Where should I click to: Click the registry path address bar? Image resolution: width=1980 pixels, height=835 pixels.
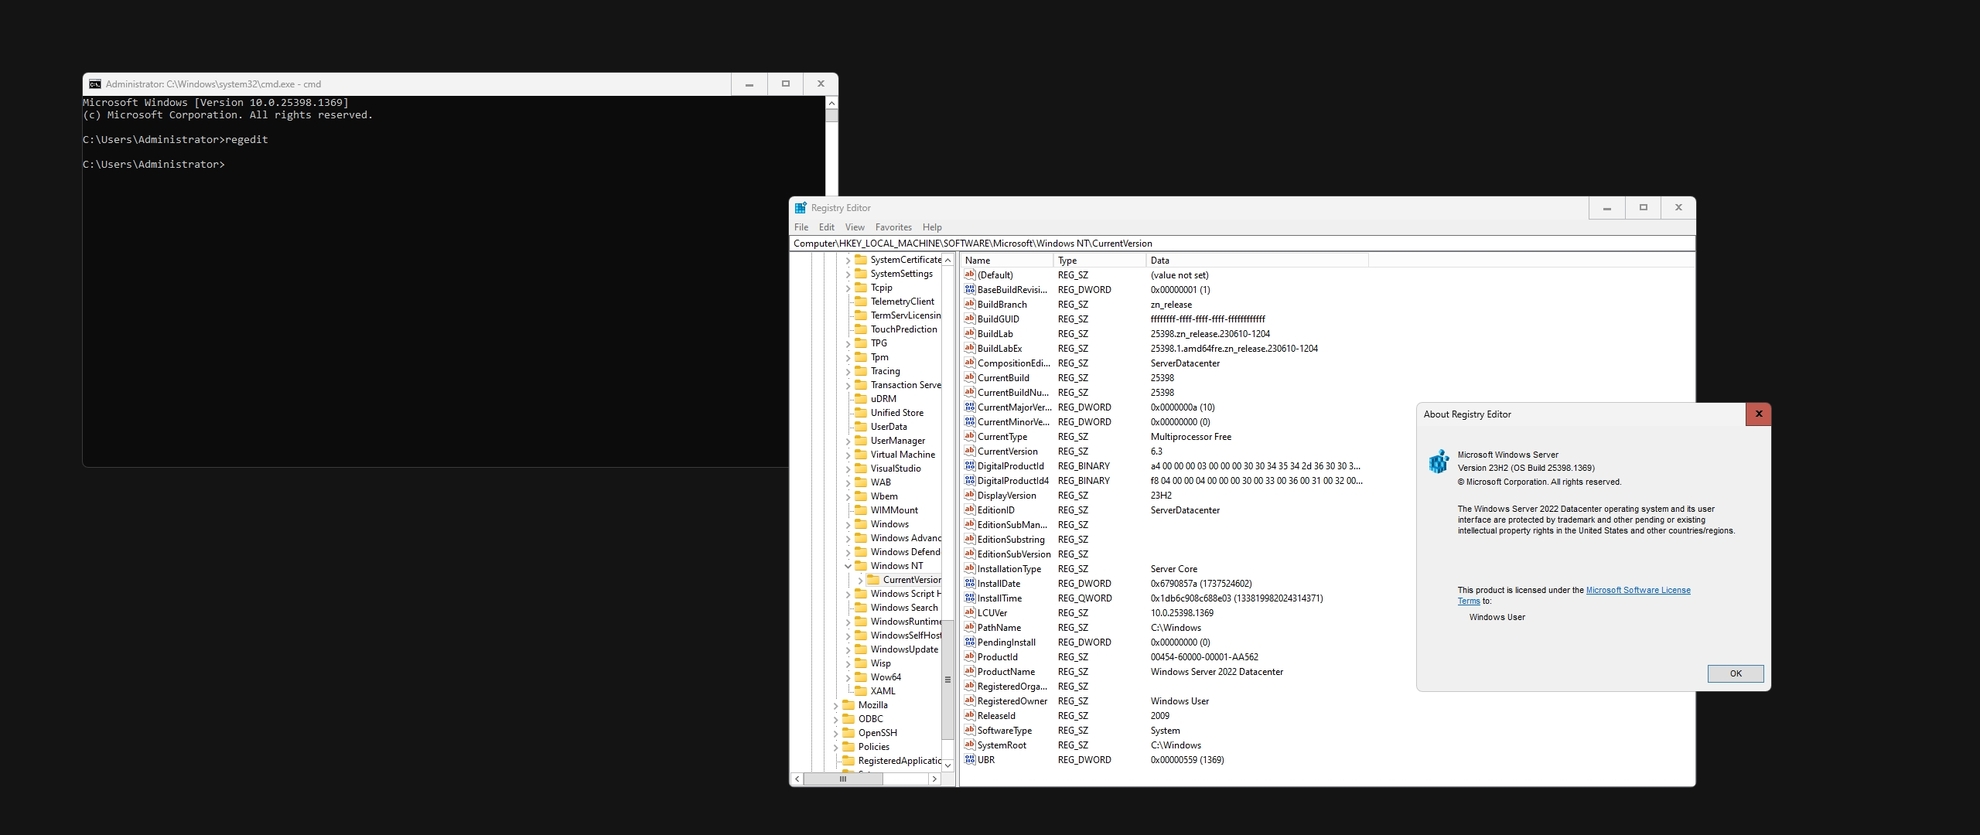pos(1242,243)
